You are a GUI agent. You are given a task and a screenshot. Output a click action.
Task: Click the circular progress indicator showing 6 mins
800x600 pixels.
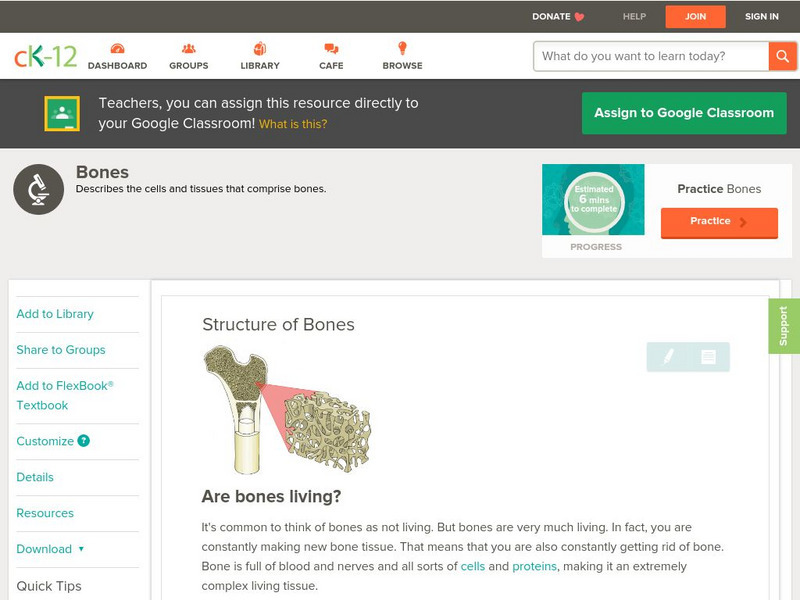[594, 199]
